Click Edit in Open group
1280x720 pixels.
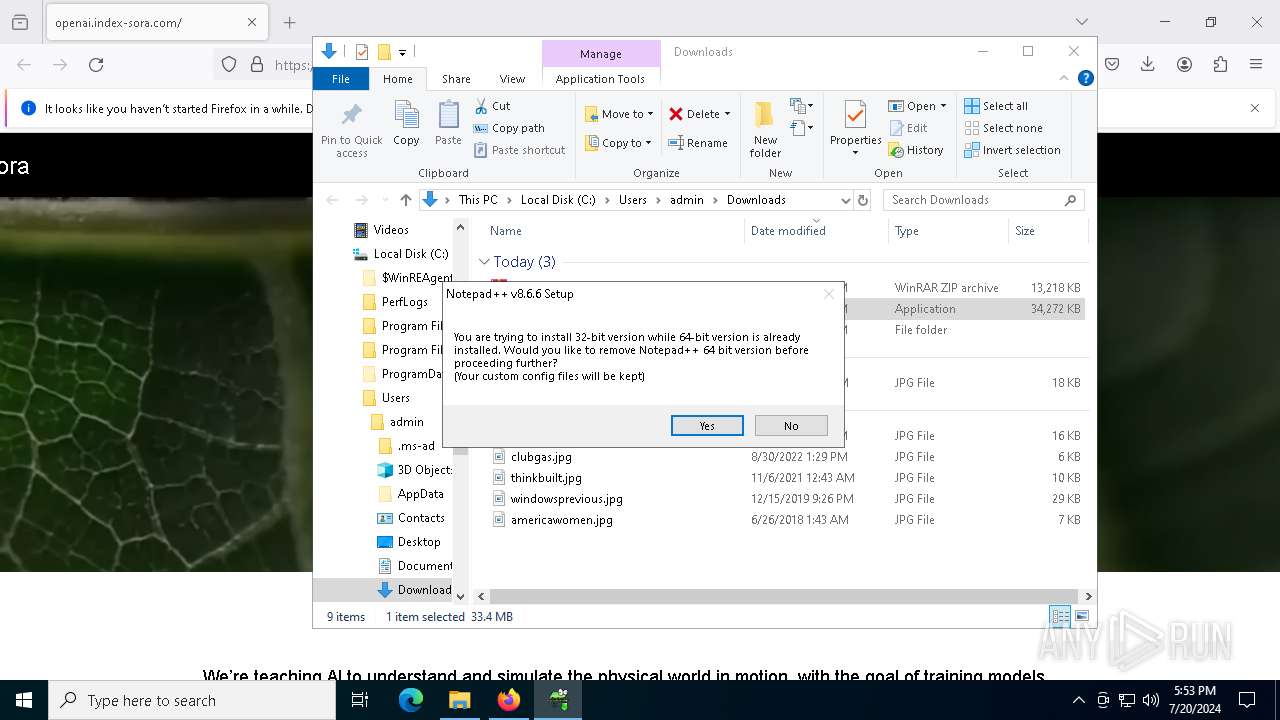tap(908, 128)
